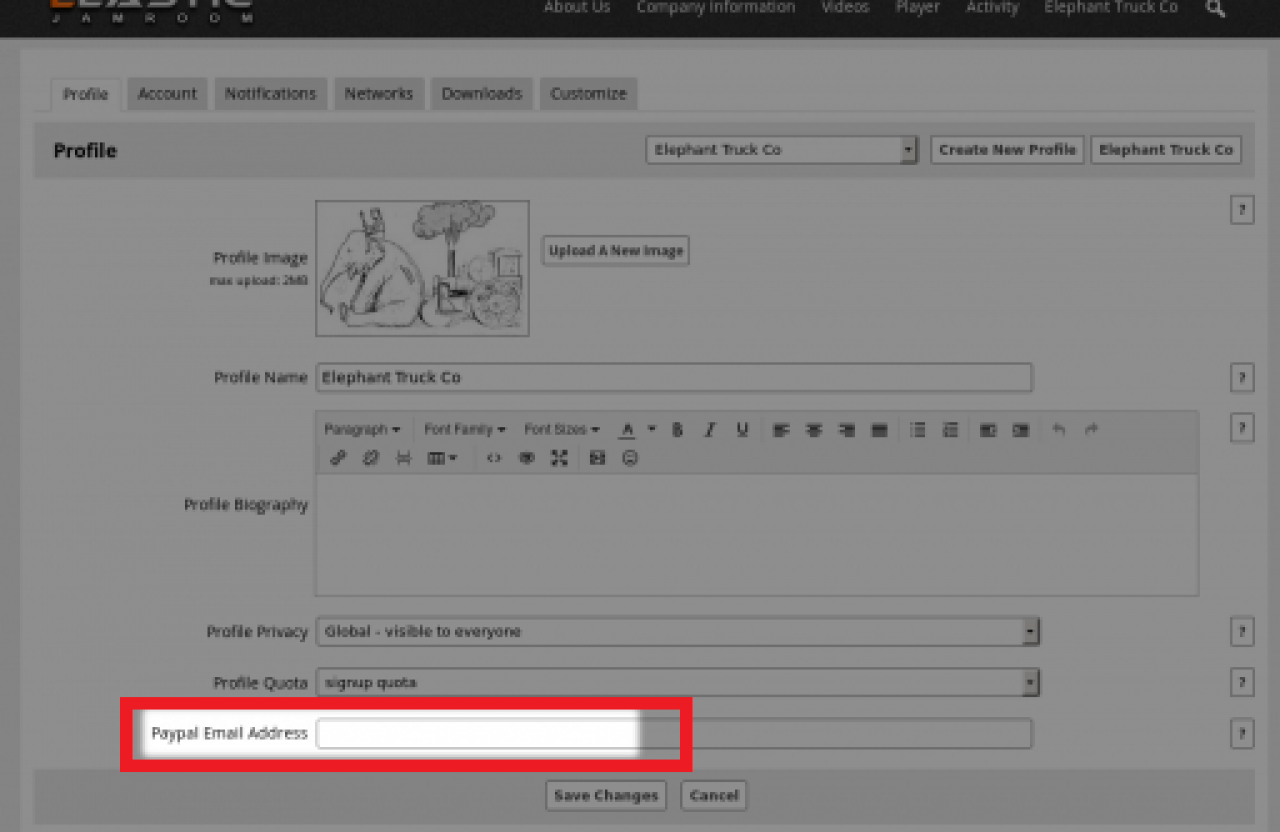Open the Notifications tab
Screen dimensions: 1280x832
pos(270,94)
